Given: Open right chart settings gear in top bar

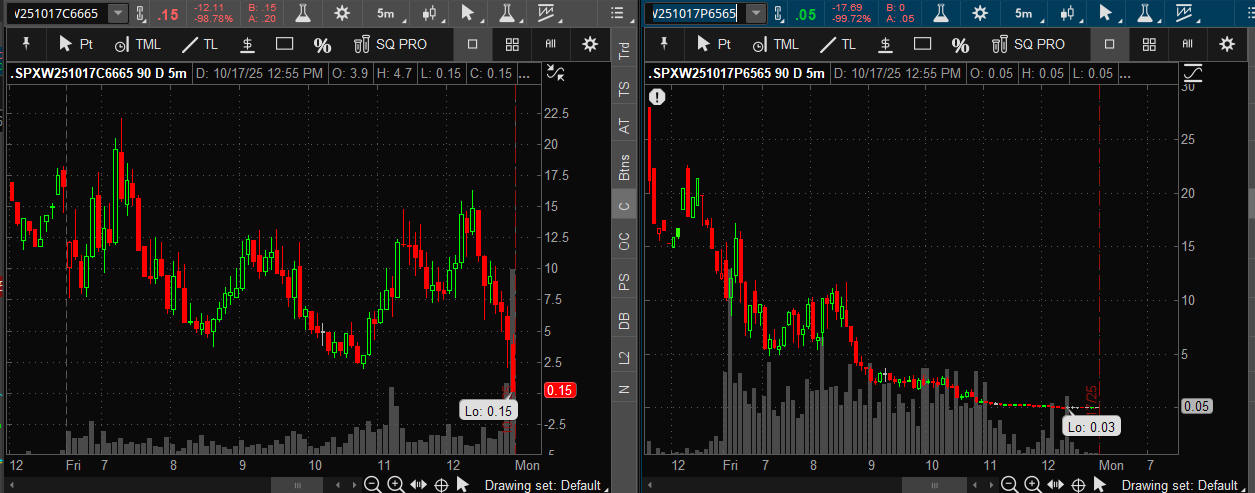Looking at the screenshot, I should coord(980,13).
